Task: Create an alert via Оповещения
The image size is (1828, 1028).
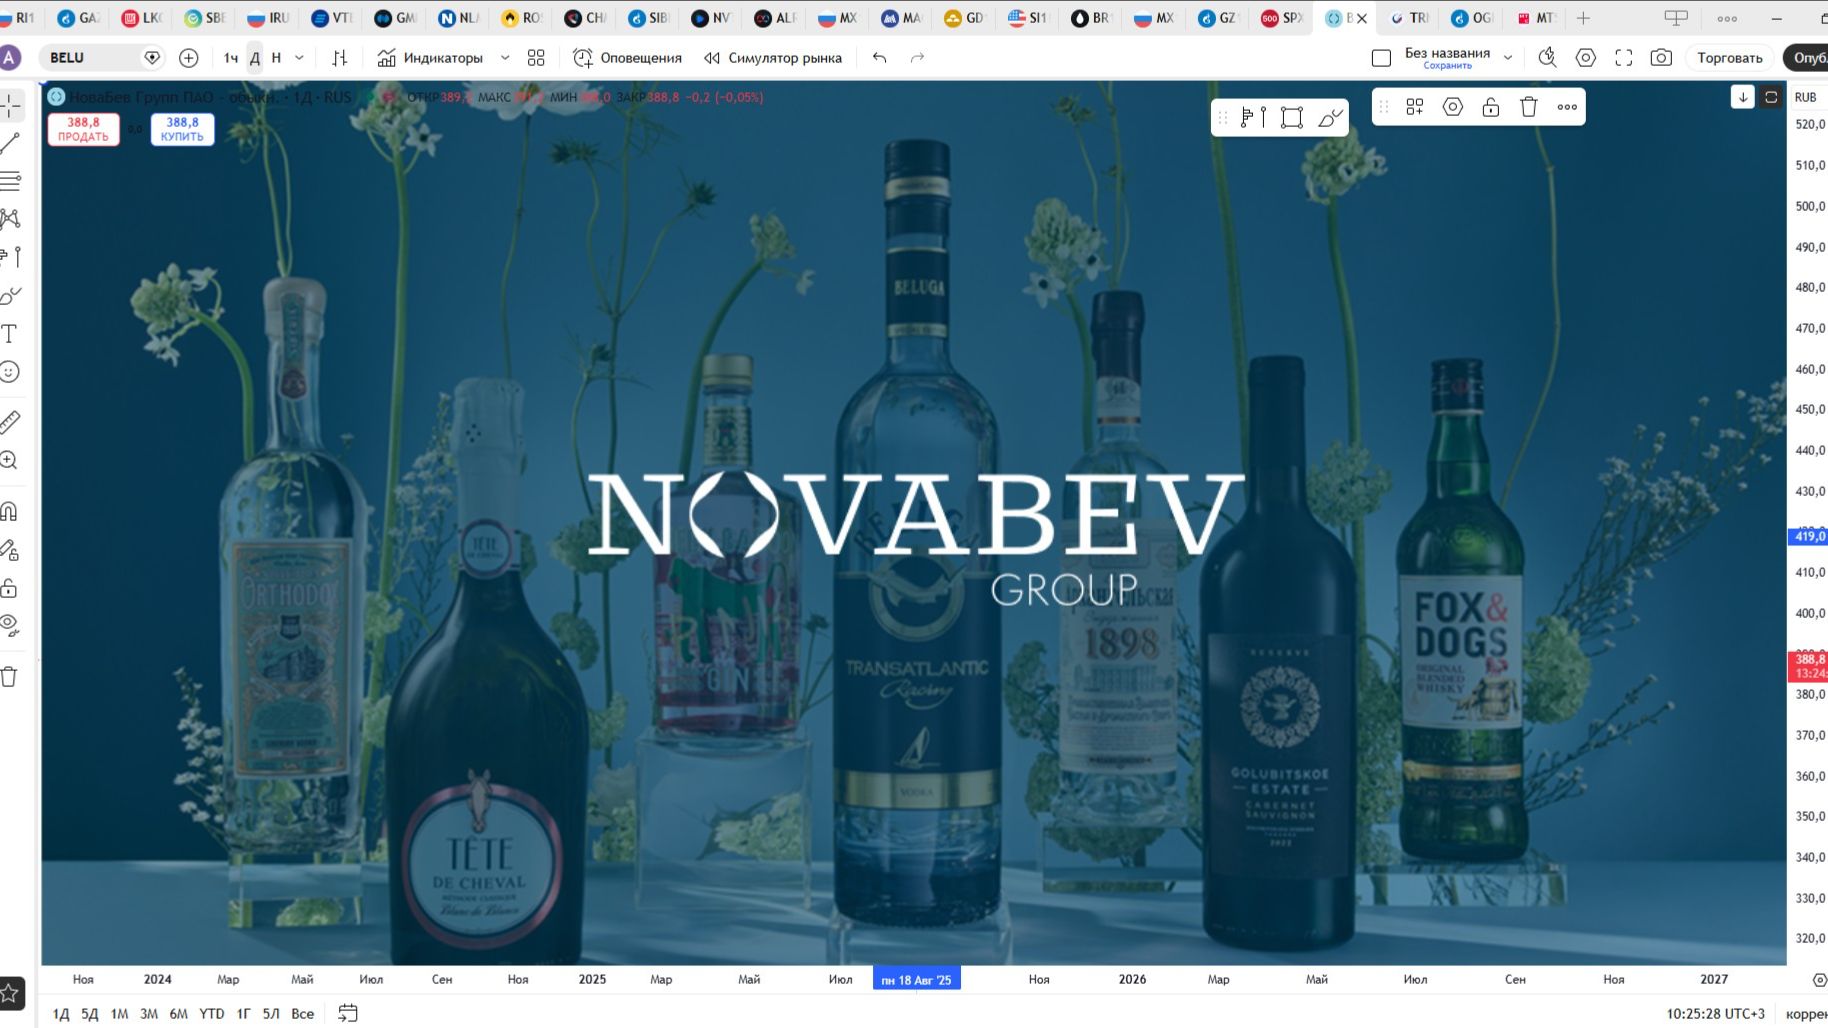Action: click(x=627, y=58)
